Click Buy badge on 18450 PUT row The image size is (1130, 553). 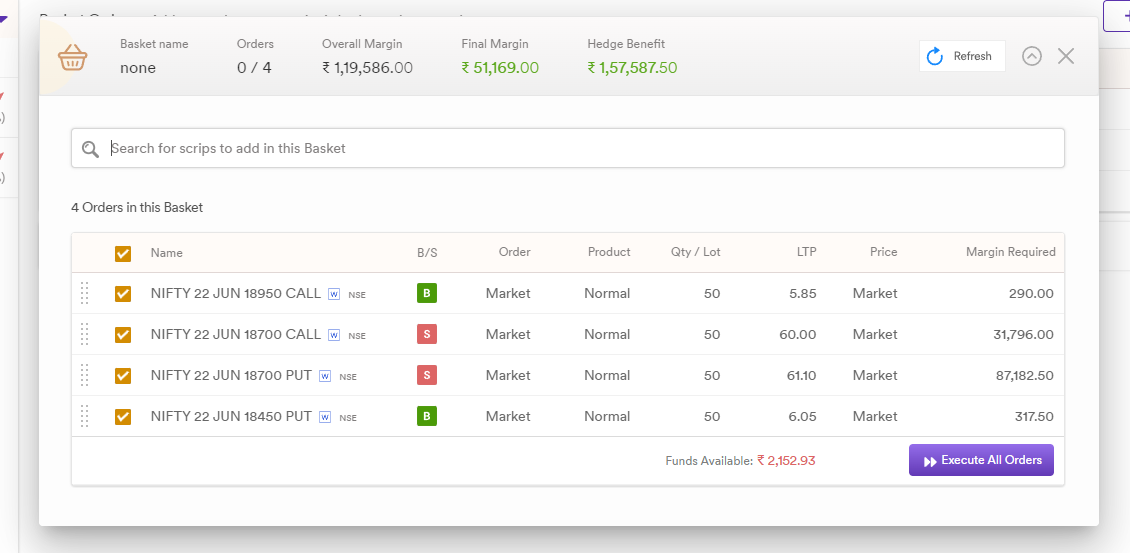click(427, 417)
